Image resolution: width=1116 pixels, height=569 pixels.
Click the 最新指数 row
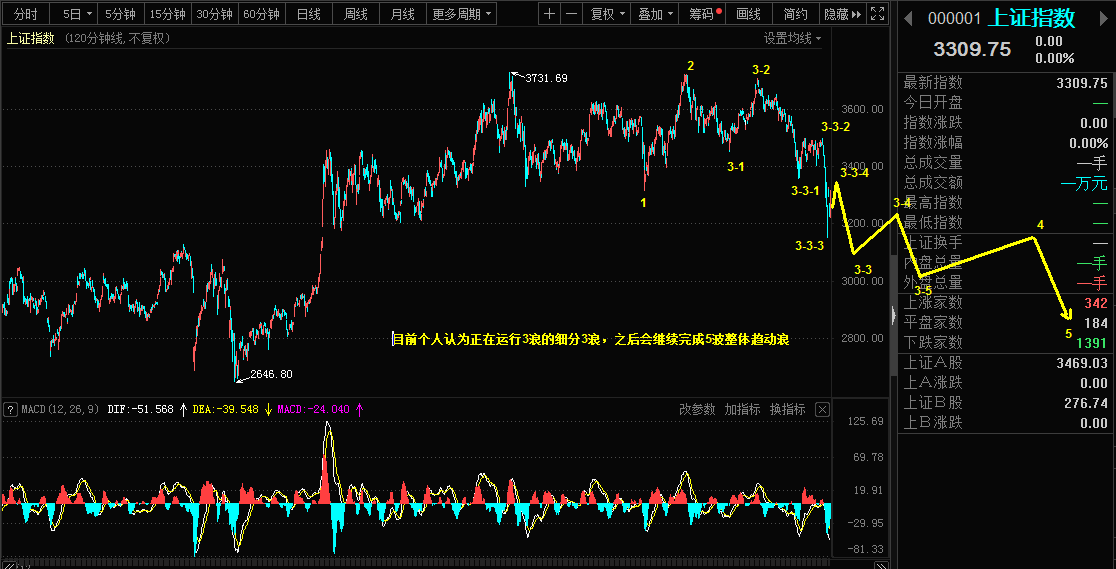click(x=1006, y=83)
